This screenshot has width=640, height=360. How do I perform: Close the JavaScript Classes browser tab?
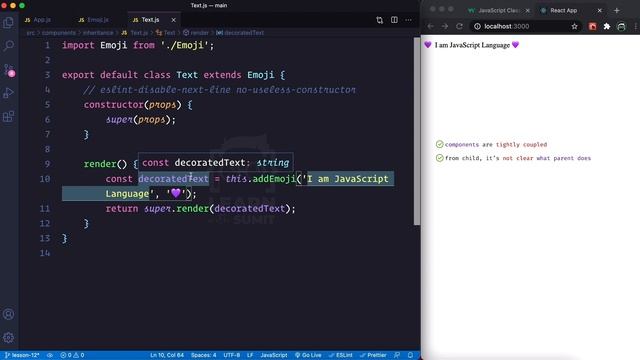[x=527, y=10]
